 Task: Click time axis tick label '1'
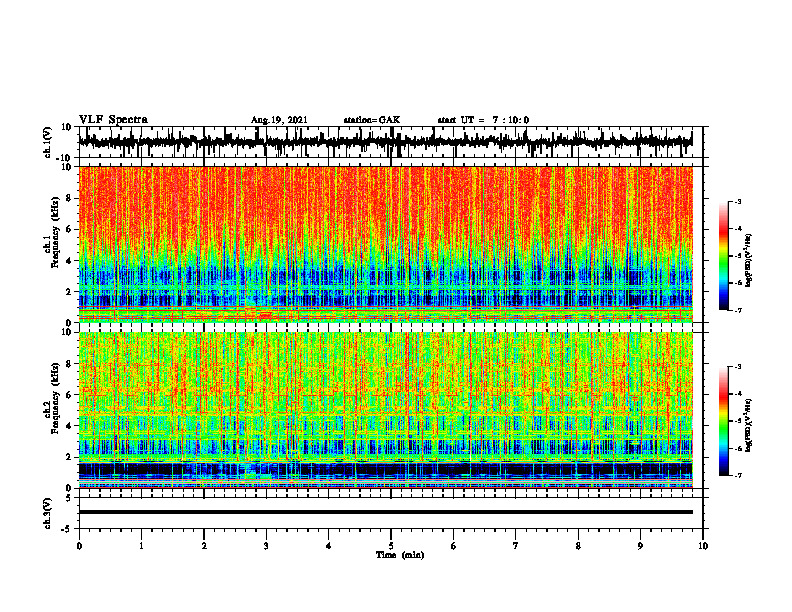[141, 546]
